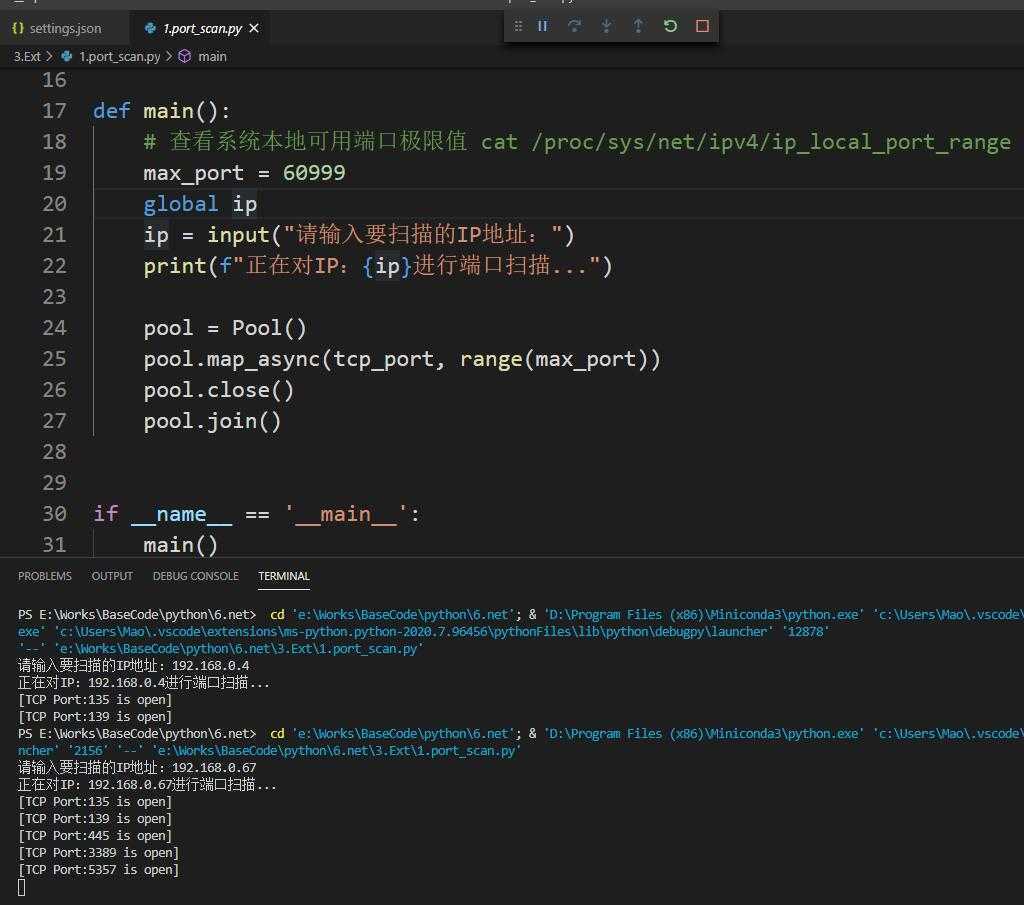Click line number 30 in the gutter
Screen dimensions: 1024x905
[54, 514]
